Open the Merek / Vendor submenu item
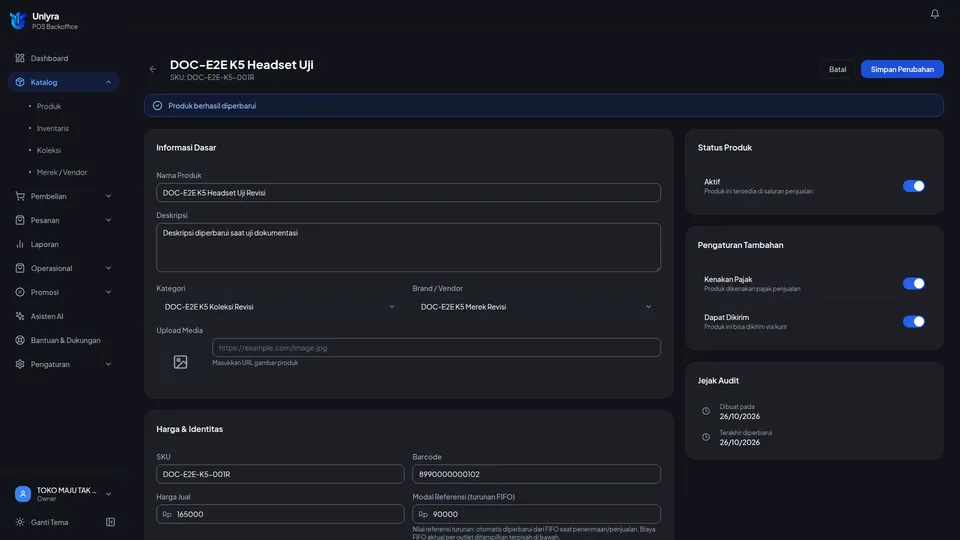960x540 pixels. (62, 172)
